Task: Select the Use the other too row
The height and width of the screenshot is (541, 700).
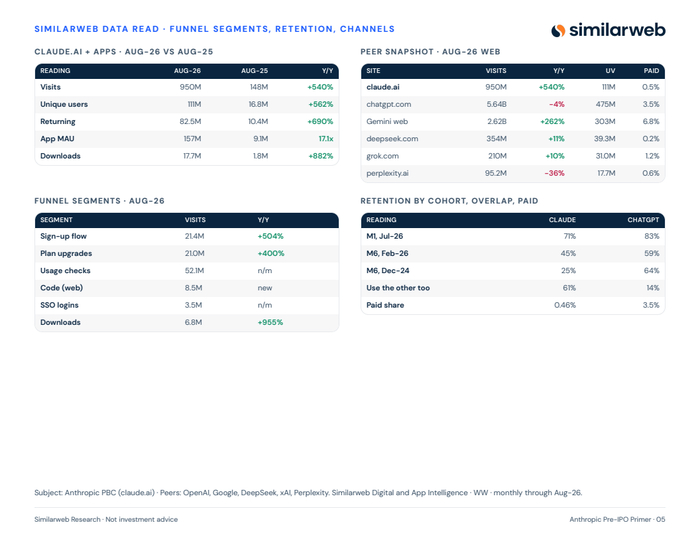Action: pyautogui.click(x=512, y=288)
